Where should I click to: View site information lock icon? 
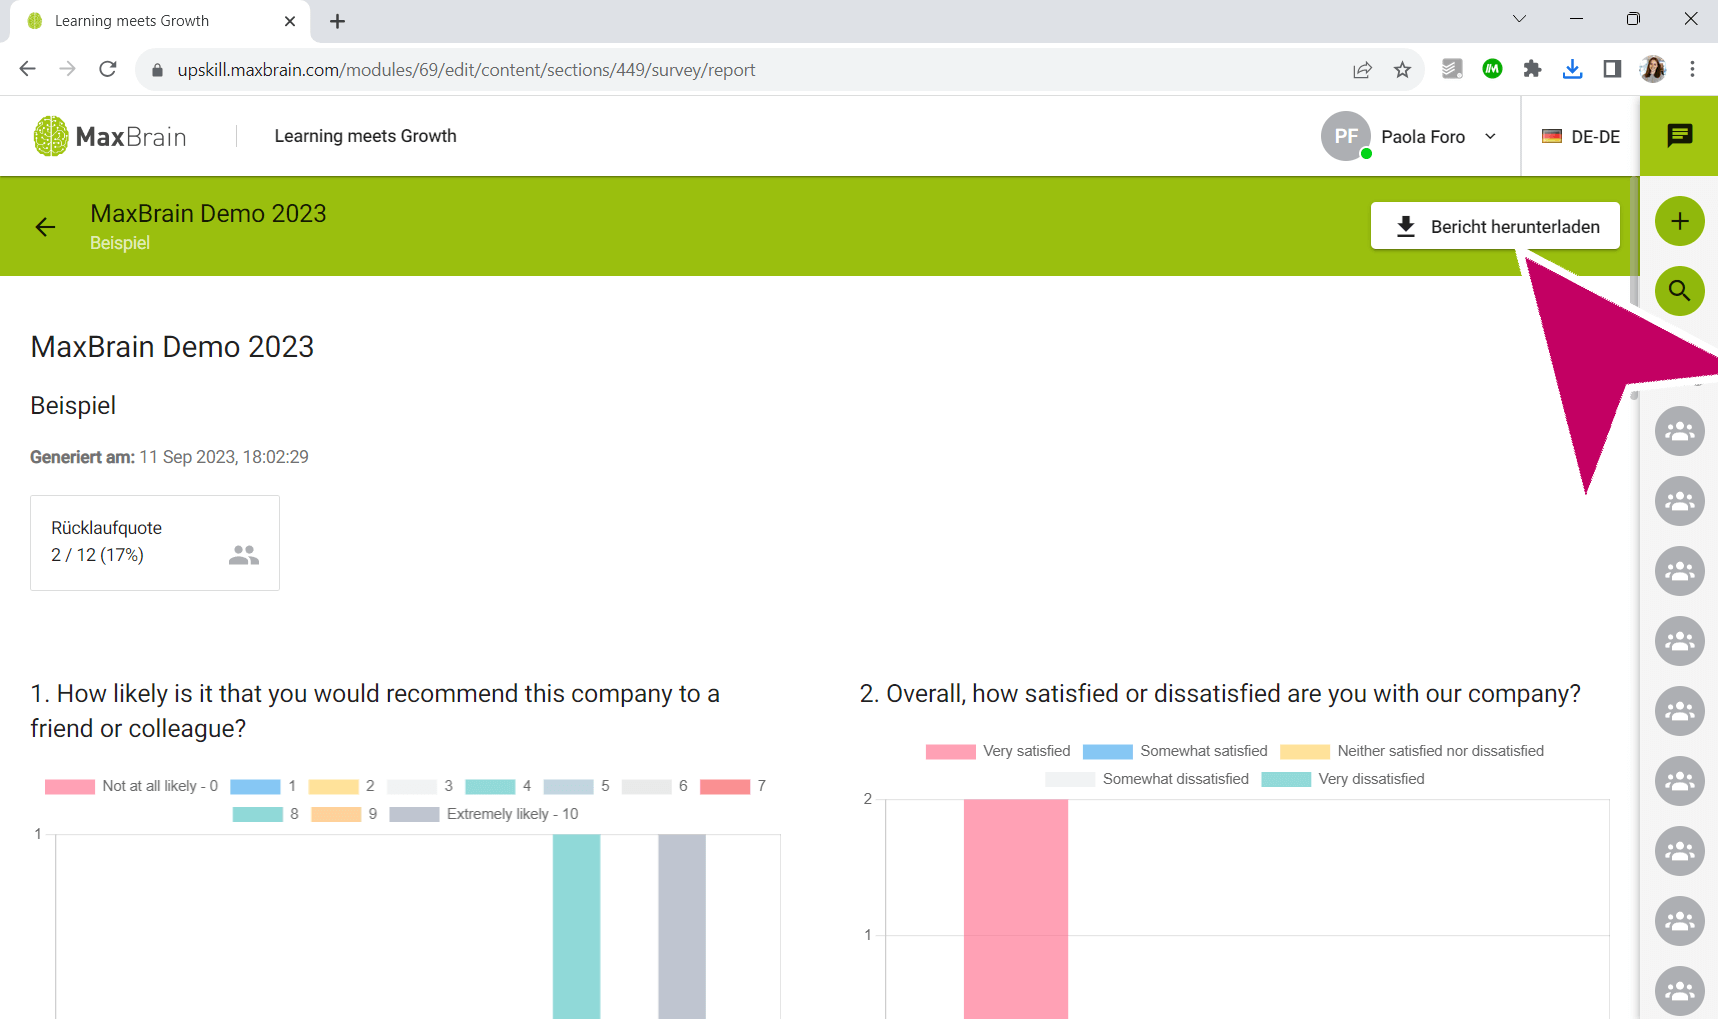click(156, 70)
